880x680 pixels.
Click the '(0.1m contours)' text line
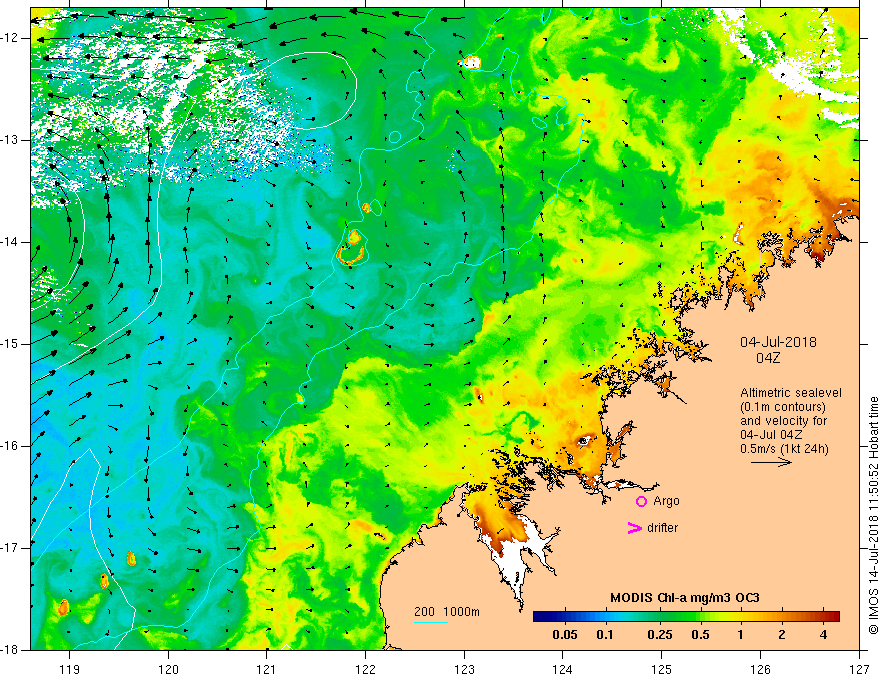coord(786,407)
